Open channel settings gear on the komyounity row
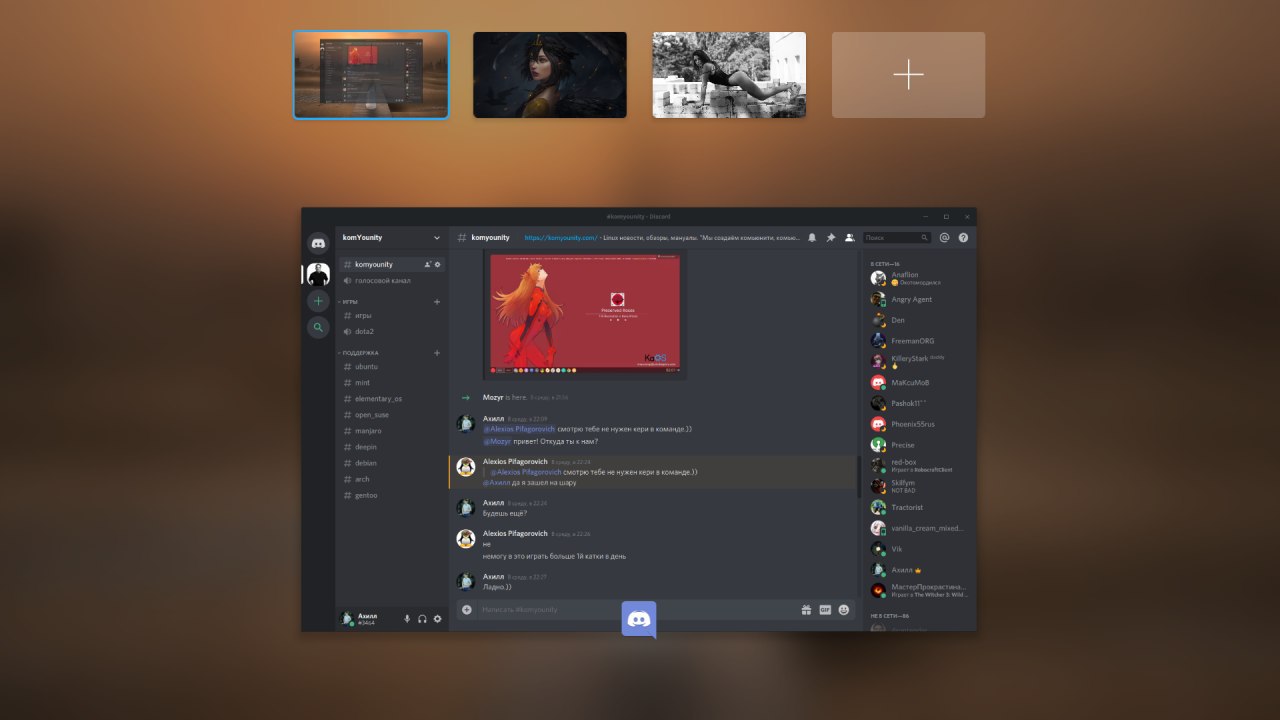Screen dimensions: 1280x720 [x=438, y=264]
